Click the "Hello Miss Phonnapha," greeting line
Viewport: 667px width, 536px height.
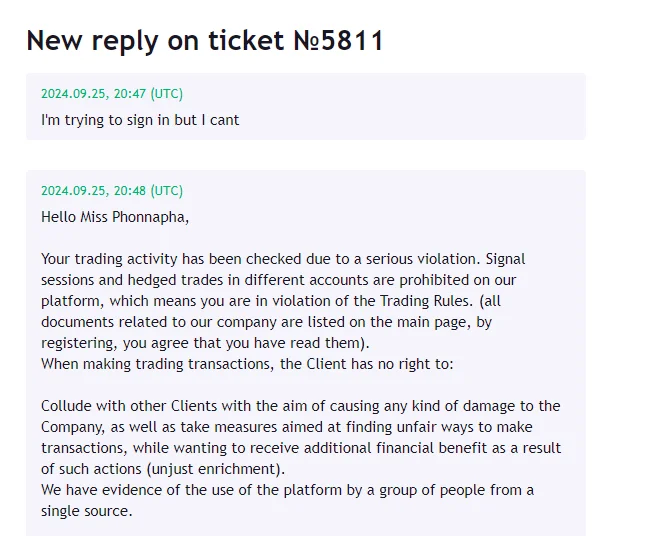114,216
